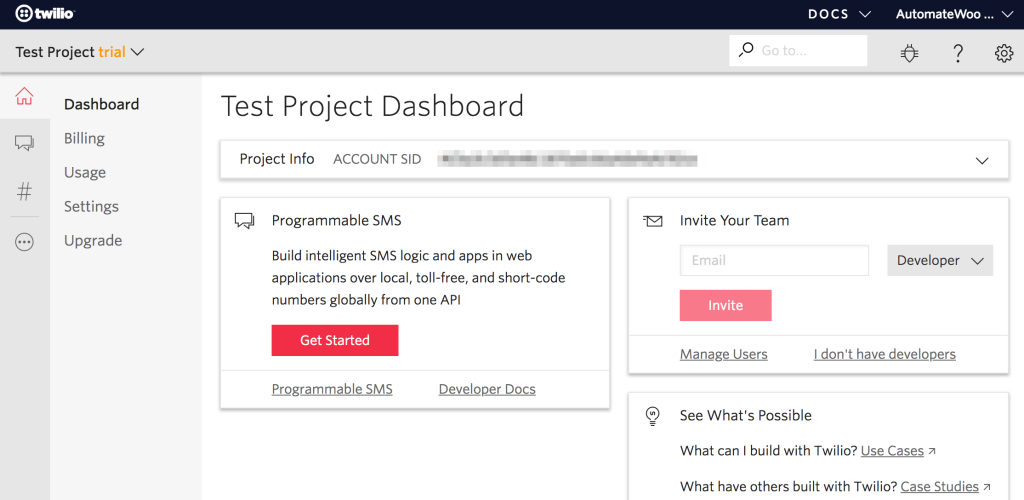Follow the Manage Users link
1024x500 pixels.
pyautogui.click(x=723, y=354)
